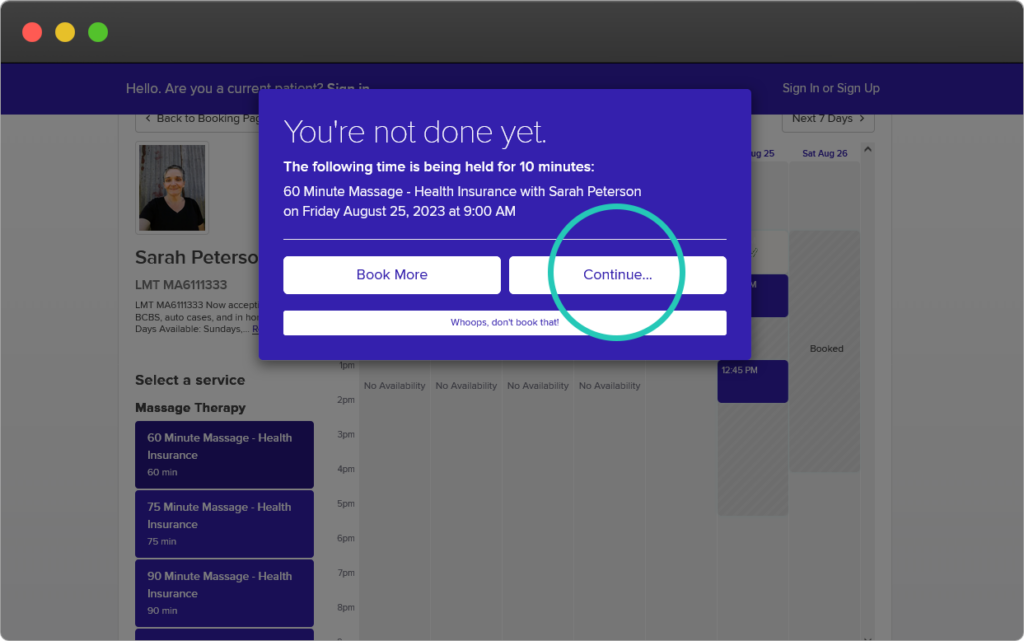This screenshot has height=641, width=1024.
Task: Click the "Booked" label in Saturday's column
Action: point(826,349)
